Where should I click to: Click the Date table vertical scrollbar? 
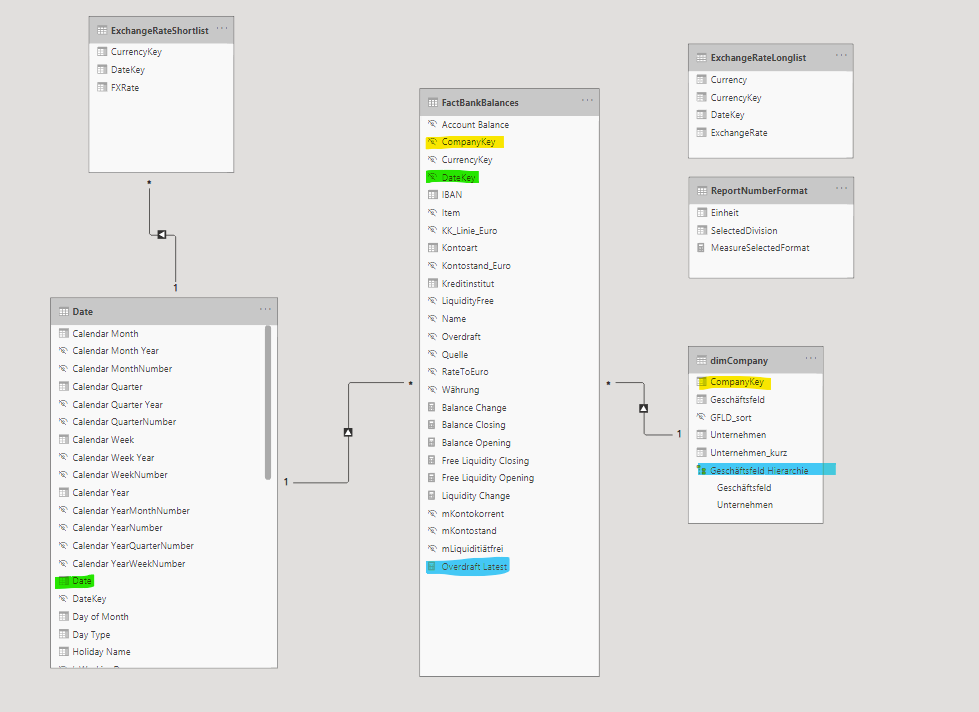coord(268,403)
